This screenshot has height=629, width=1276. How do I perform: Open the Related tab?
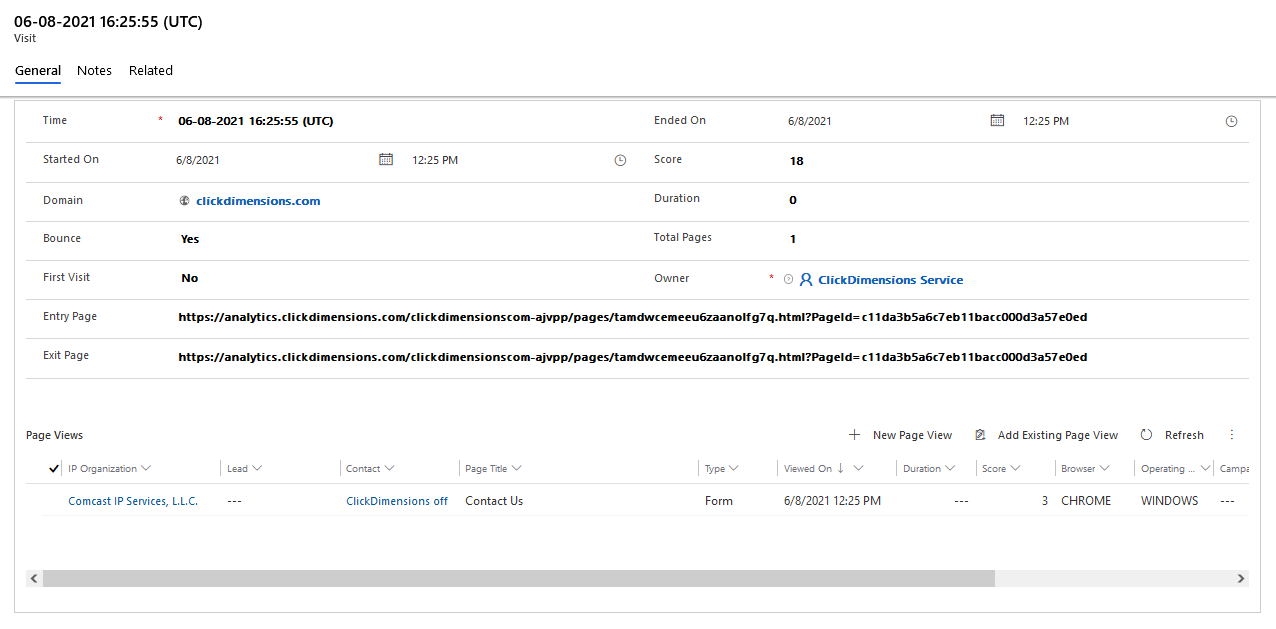(151, 70)
